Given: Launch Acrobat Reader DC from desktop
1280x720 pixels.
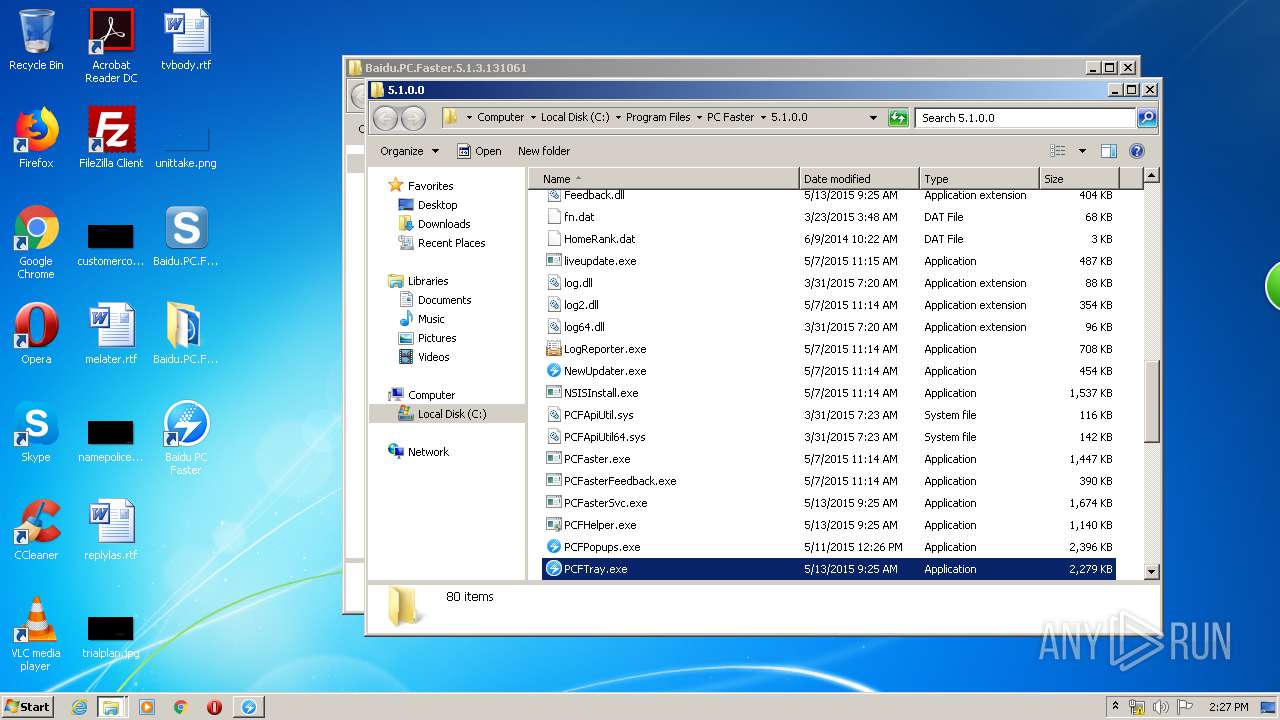Looking at the screenshot, I should coord(111,45).
